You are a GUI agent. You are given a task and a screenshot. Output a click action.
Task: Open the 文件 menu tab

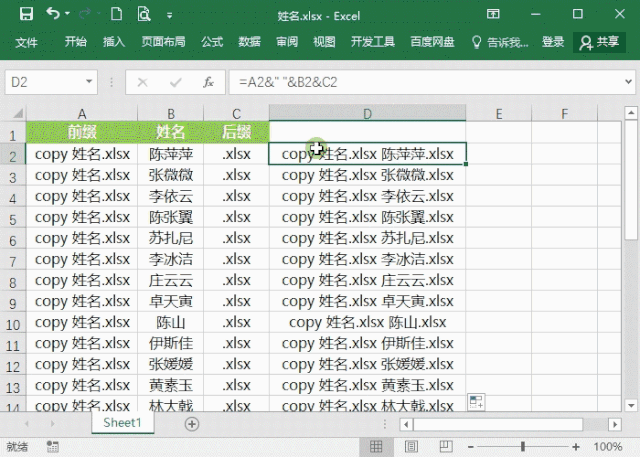click(26, 42)
